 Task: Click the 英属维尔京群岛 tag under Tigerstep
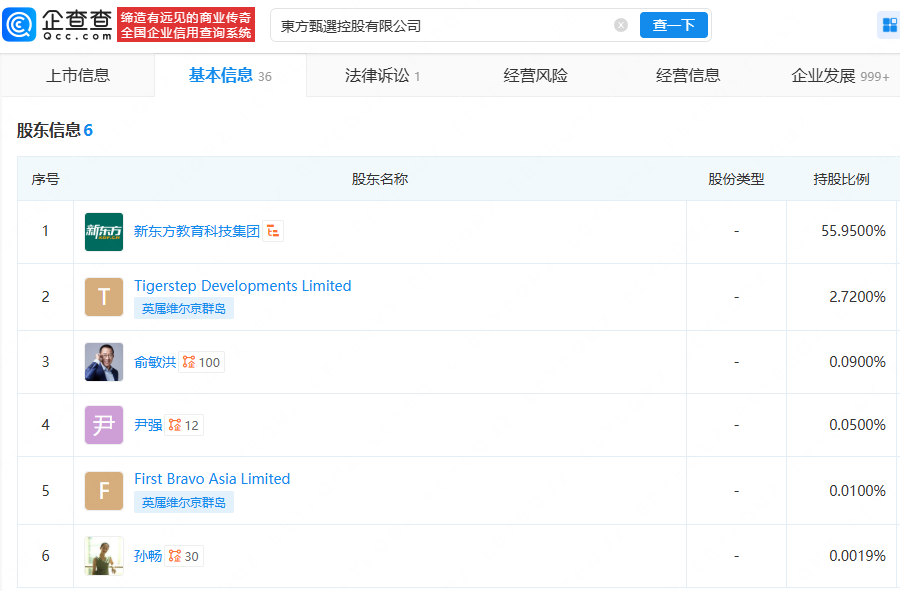click(x=184, y=309)
